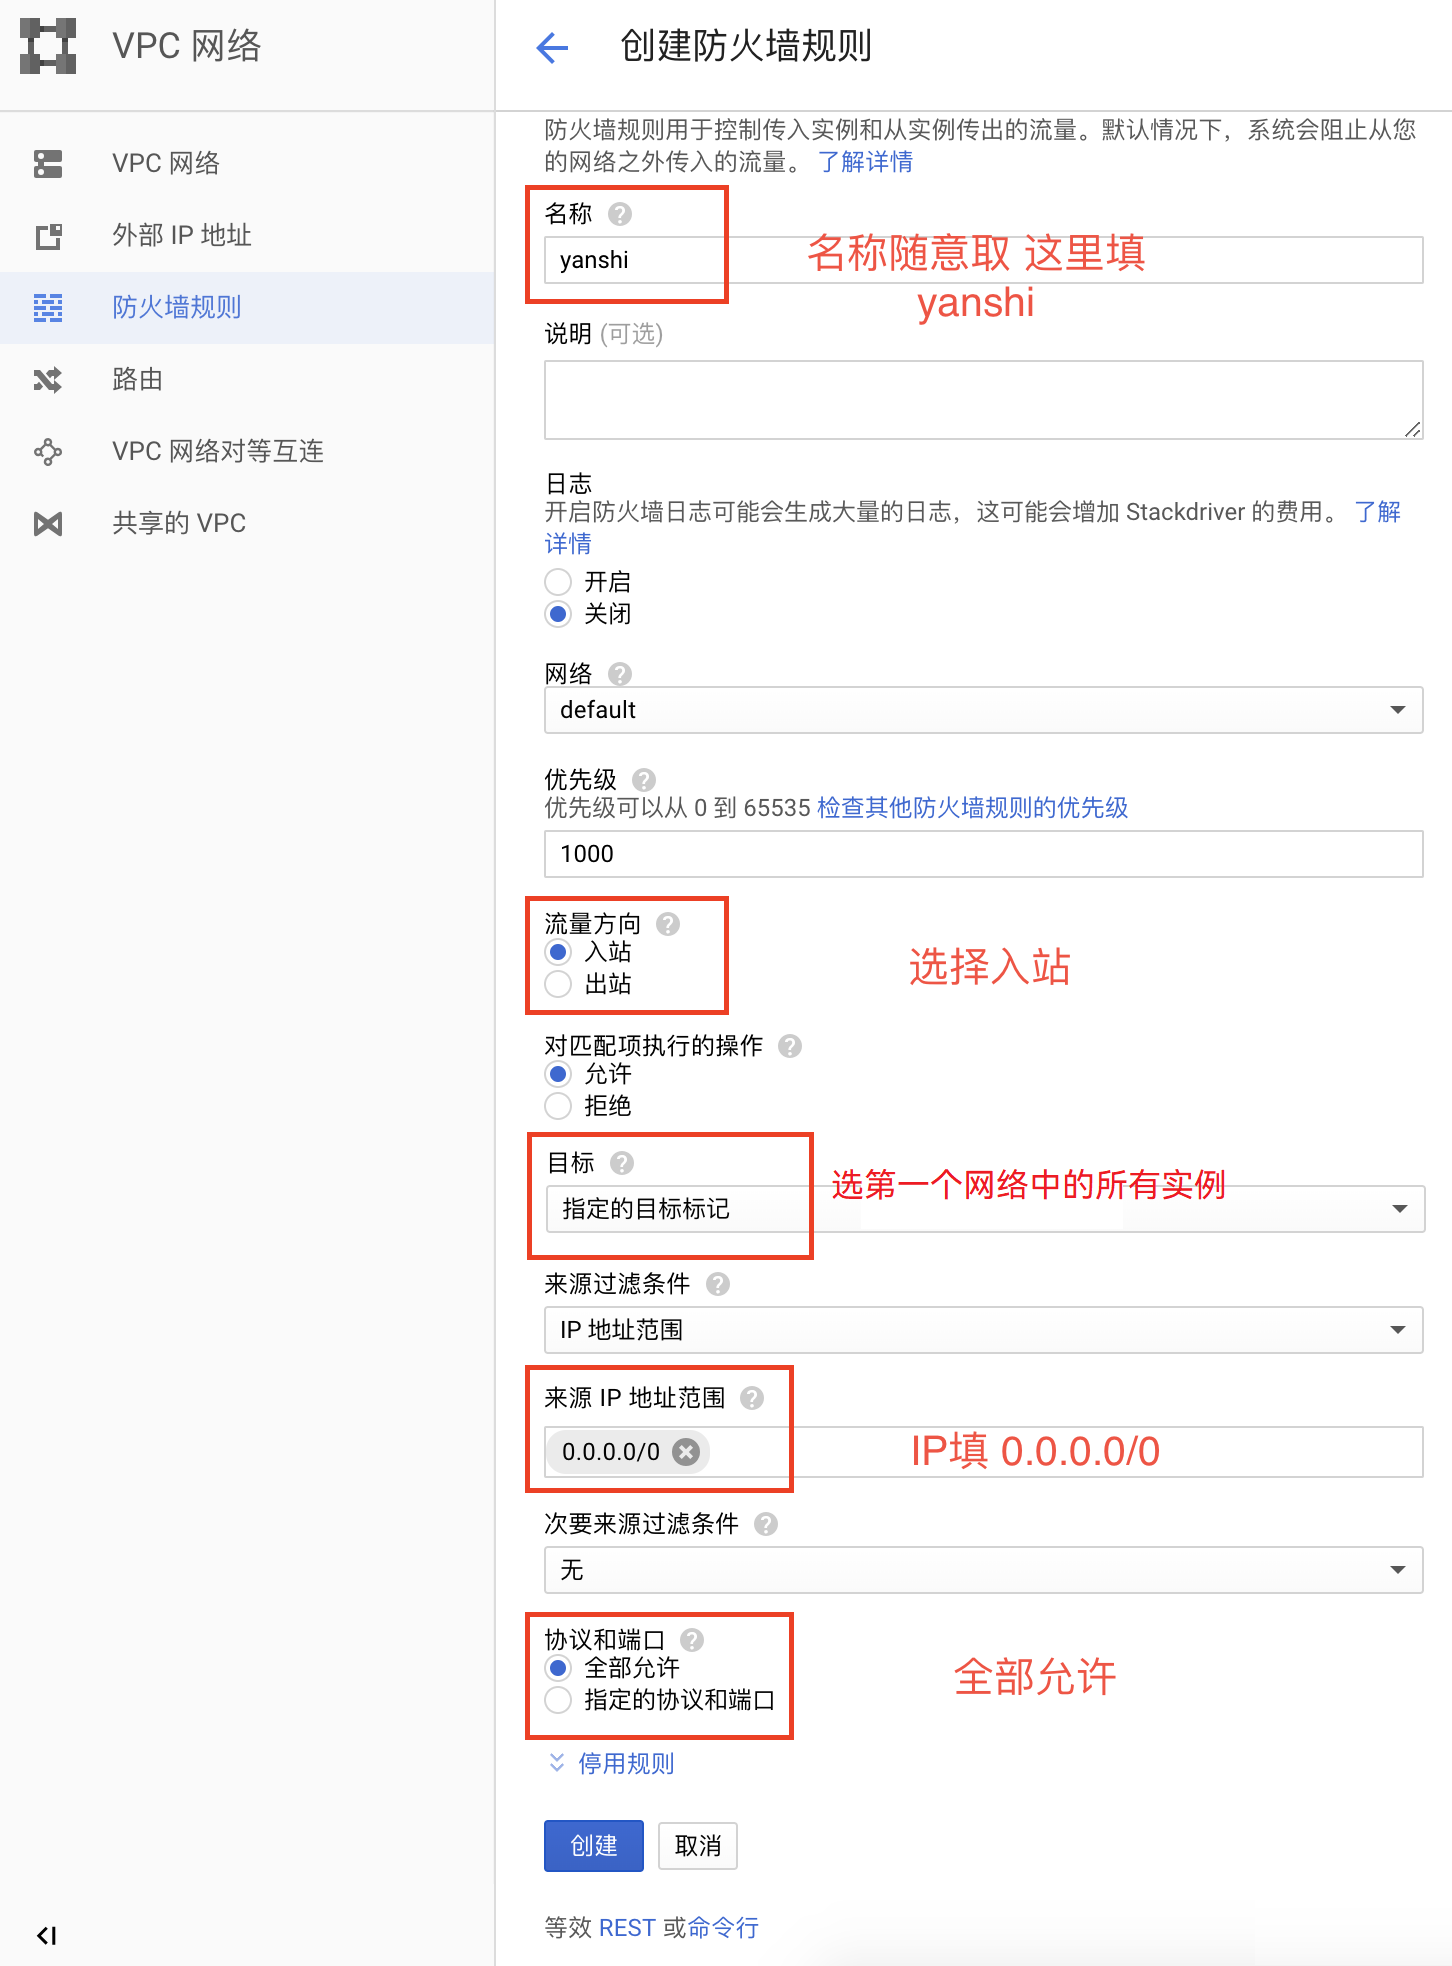Open the 命令行 equivalent link
This screenshot has width=1452, height=1966.
pos(723,1928)
